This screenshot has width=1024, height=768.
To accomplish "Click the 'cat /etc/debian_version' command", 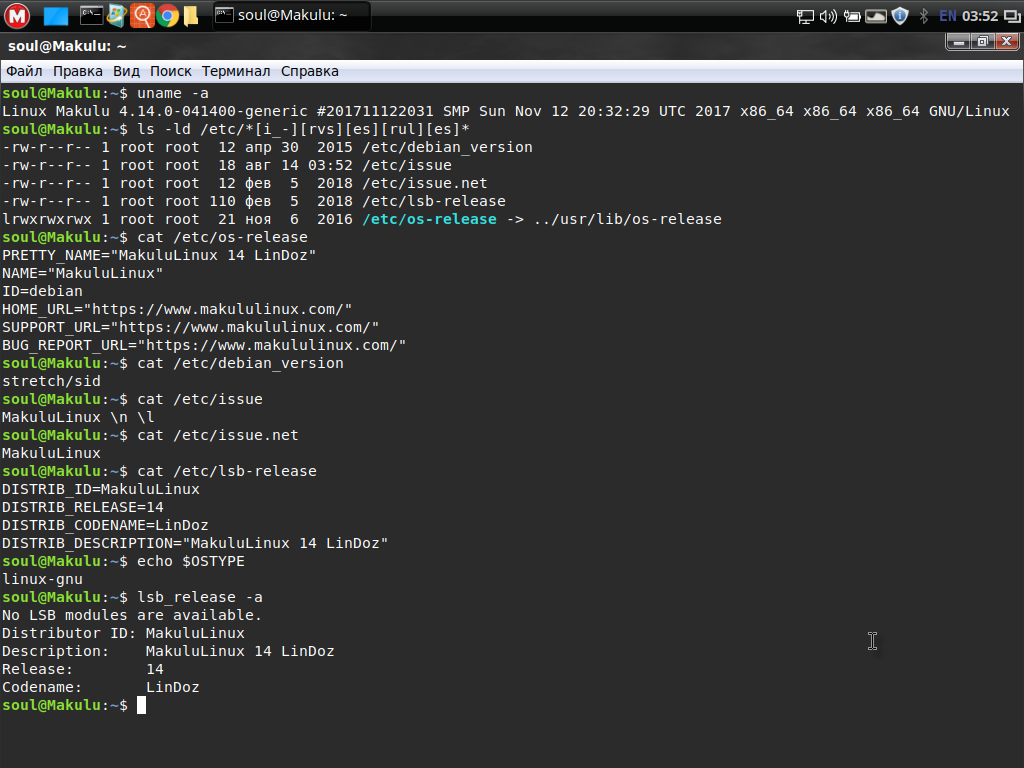I will click(x=240, y=363).
